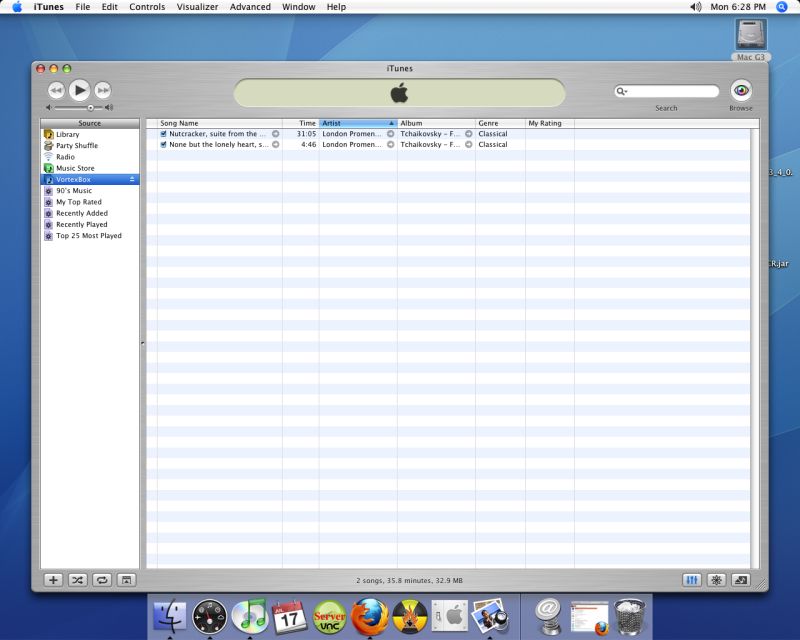
Task: Click the iTunes window resize grip
Action: [762, 584]
